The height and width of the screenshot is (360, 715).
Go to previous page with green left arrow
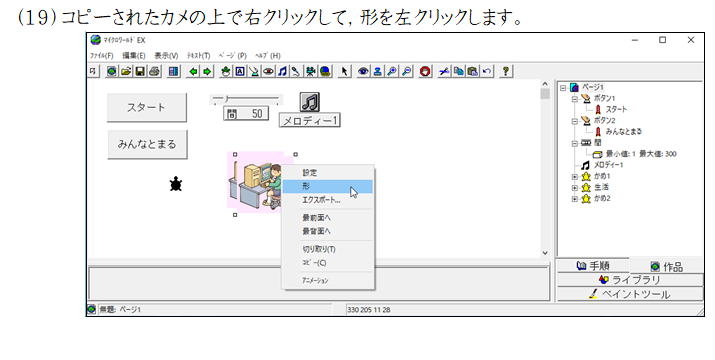193,71
